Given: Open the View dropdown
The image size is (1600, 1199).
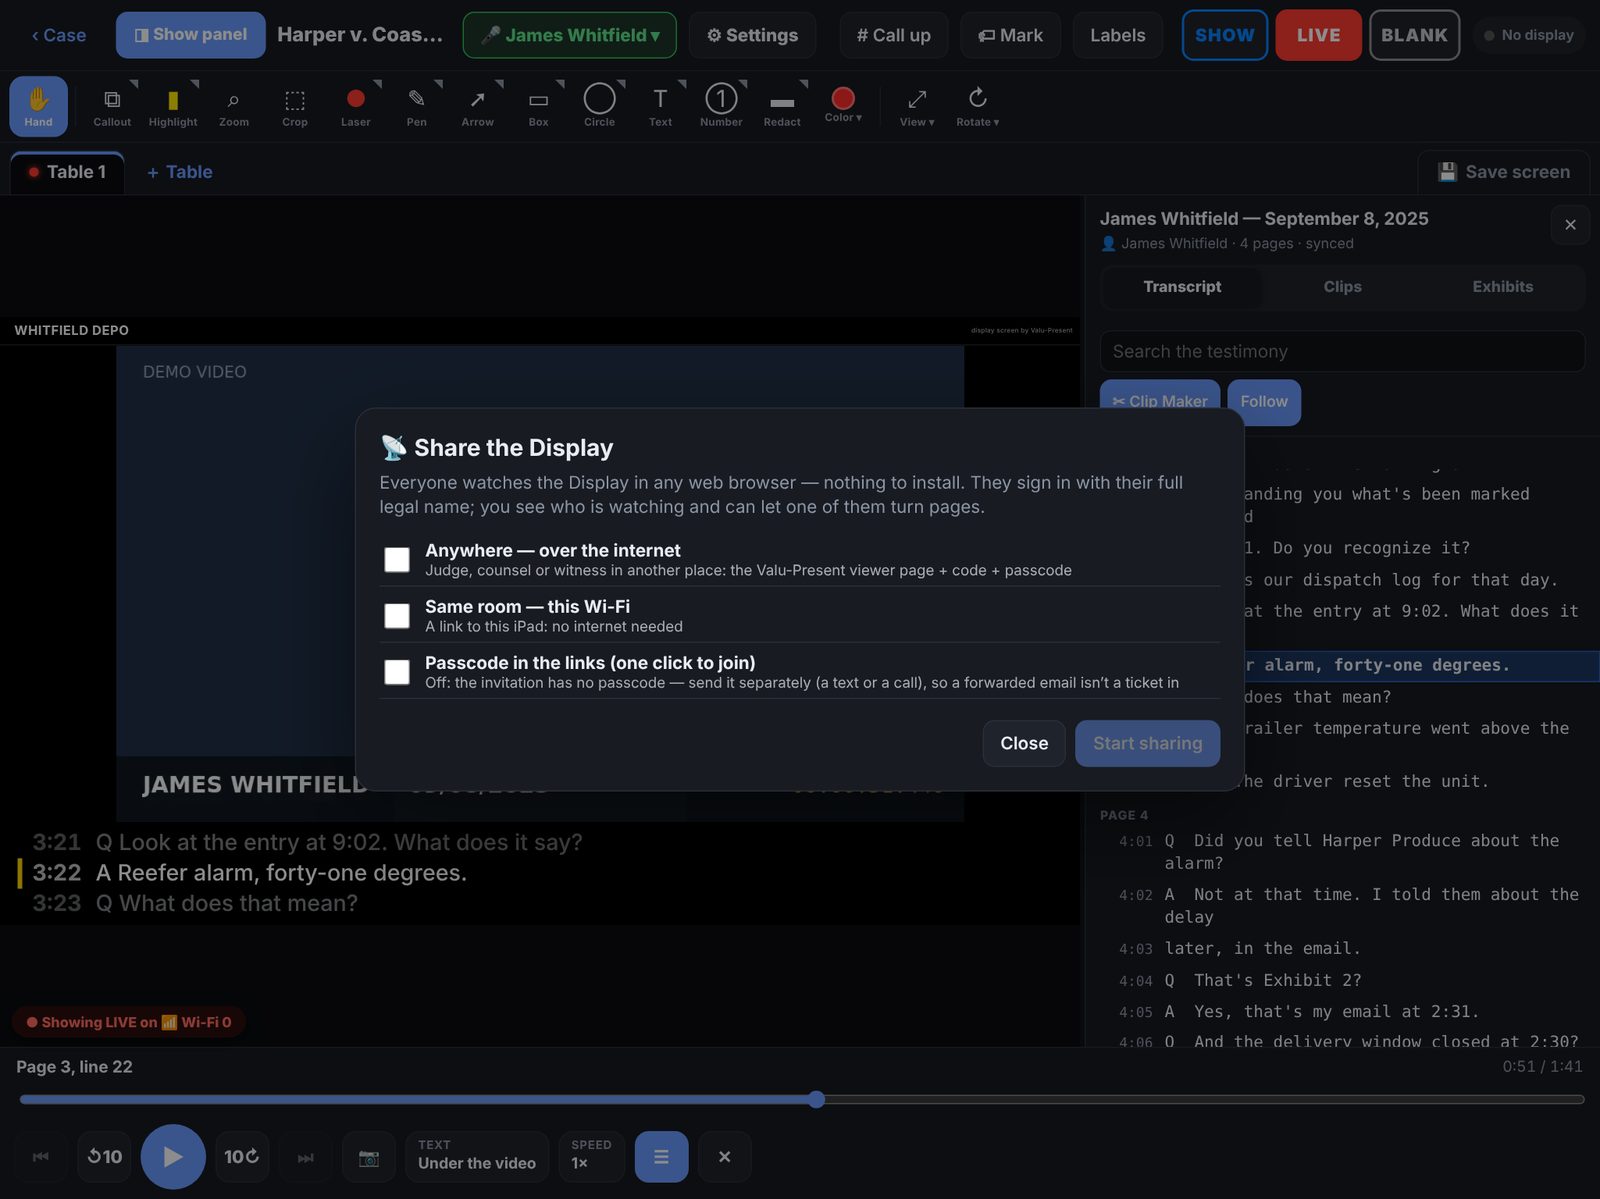Looking at the screenshot, I should tap(917, 106).
